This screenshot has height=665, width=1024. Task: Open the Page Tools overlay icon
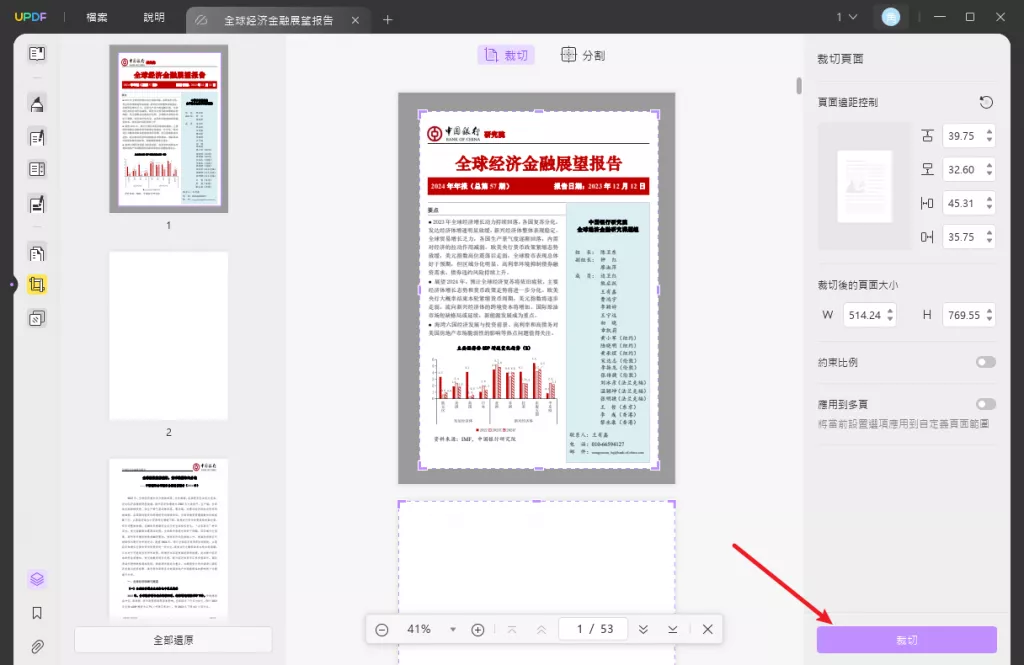(37, 318)
